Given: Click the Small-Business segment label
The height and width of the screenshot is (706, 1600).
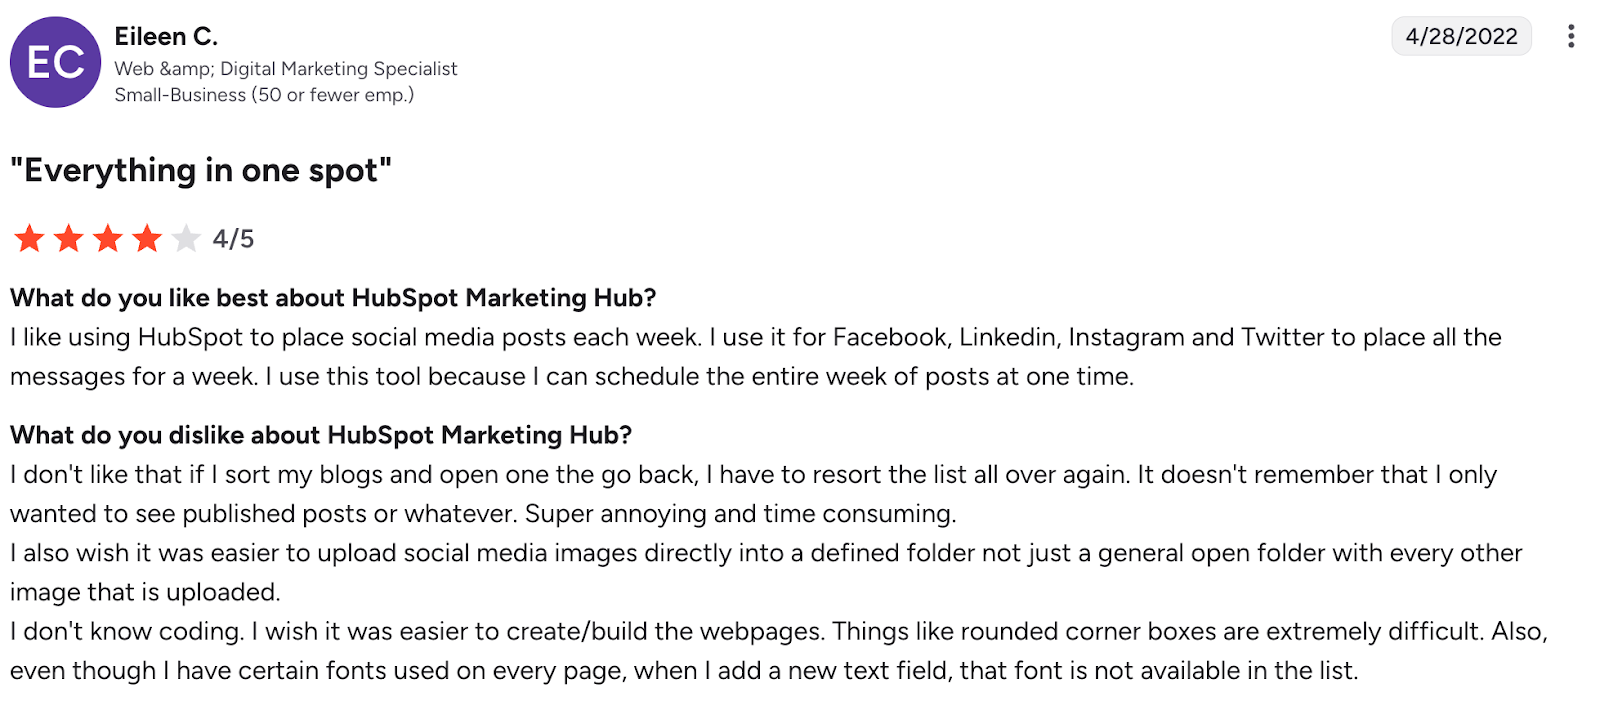Looking at the screenshot, I should (262, 95).
